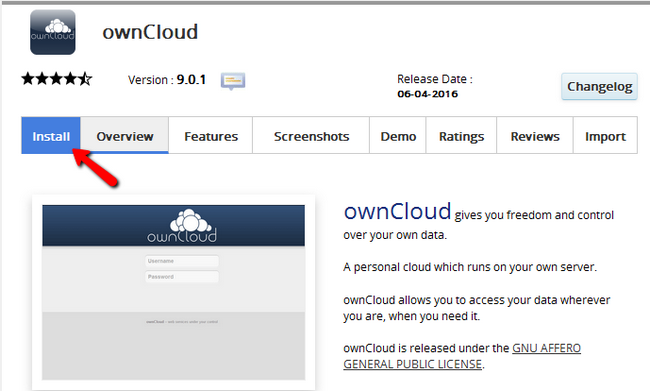Click the 'Release Date :' label
This screenshot has width=650, height=391.
click(435, 79)
